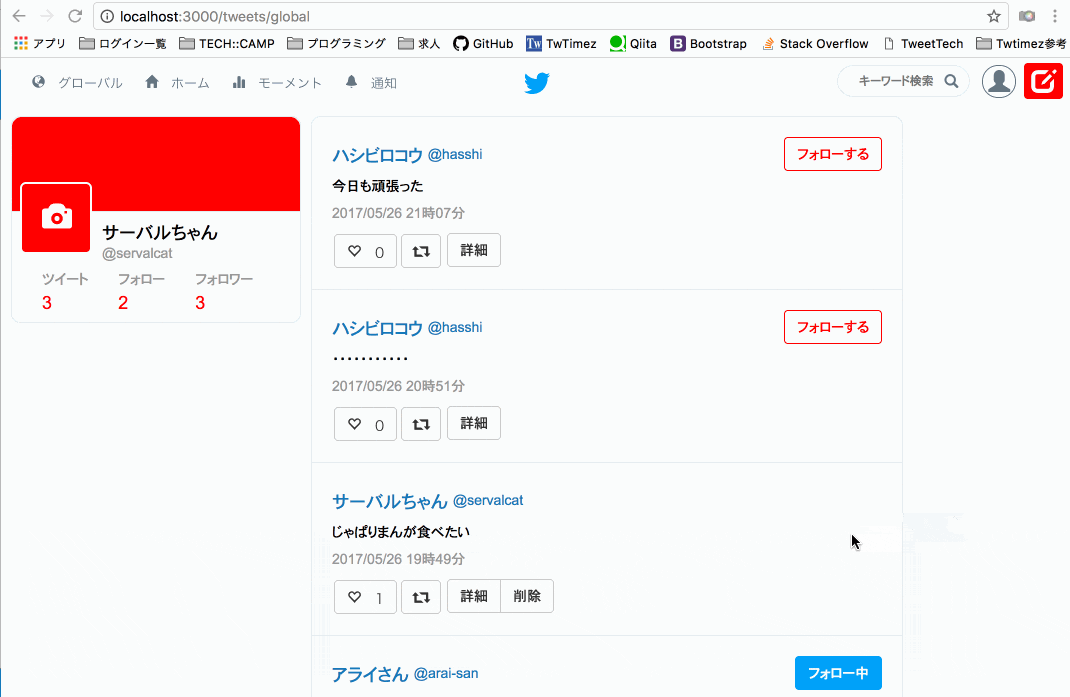Click the camera extension icon in Chrome toolbar
The width and height of the screenshot is (1070, 697).
point(1027,16)
